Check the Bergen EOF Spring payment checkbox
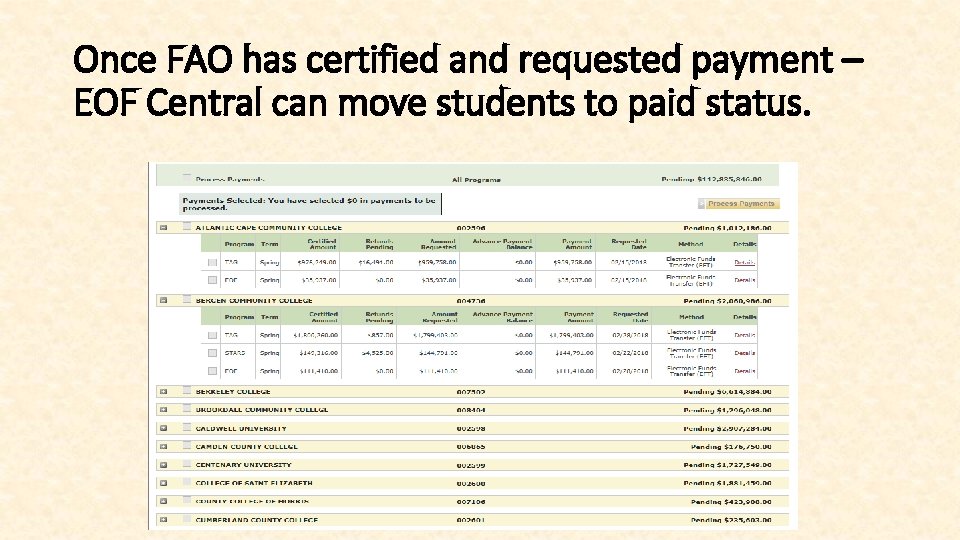Image resolution: width=960 pixels, height=540 pixels. point(212,371)
